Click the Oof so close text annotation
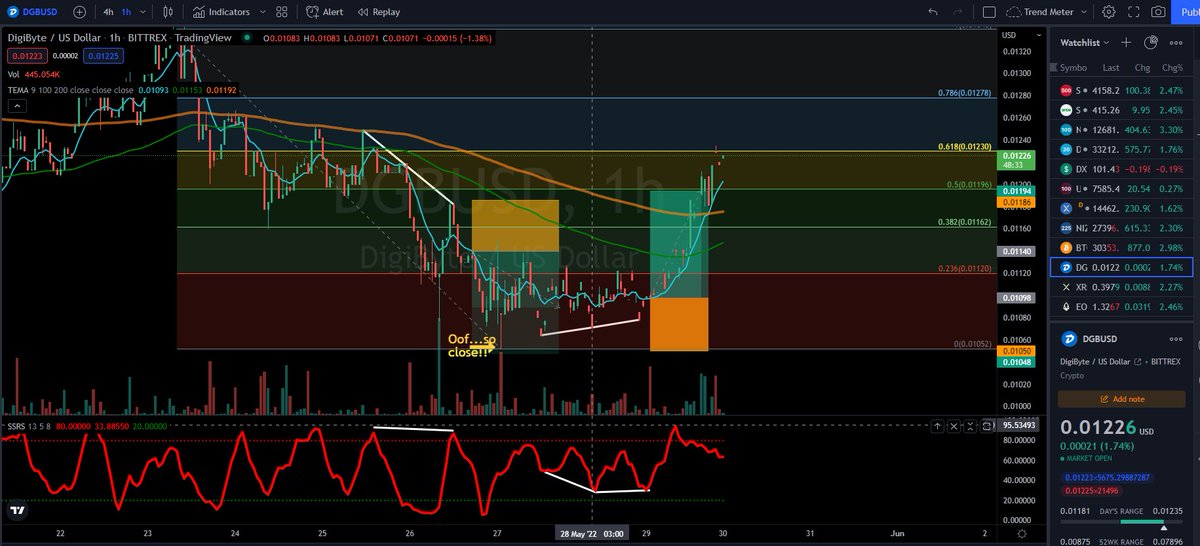Viewport: 1200px width, 546px height. (x=471, y=346)
